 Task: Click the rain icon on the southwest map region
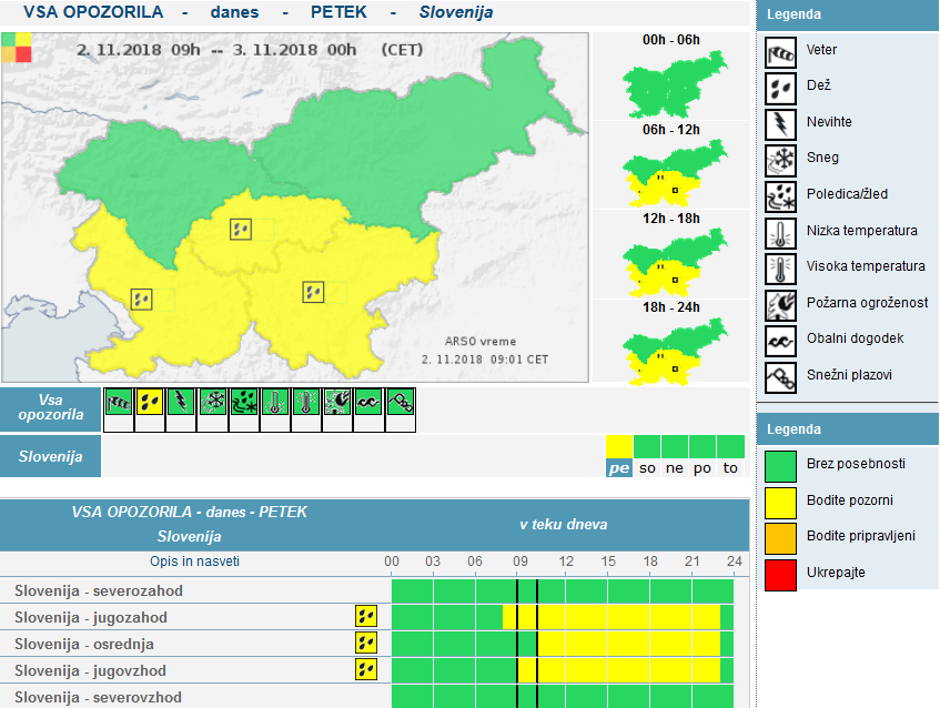[143, 298]
